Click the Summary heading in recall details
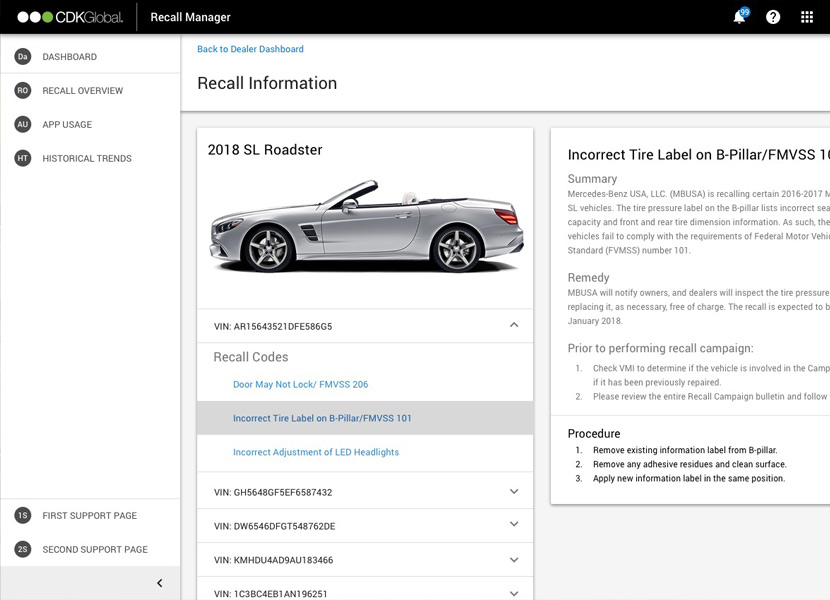 click(592, 178)
